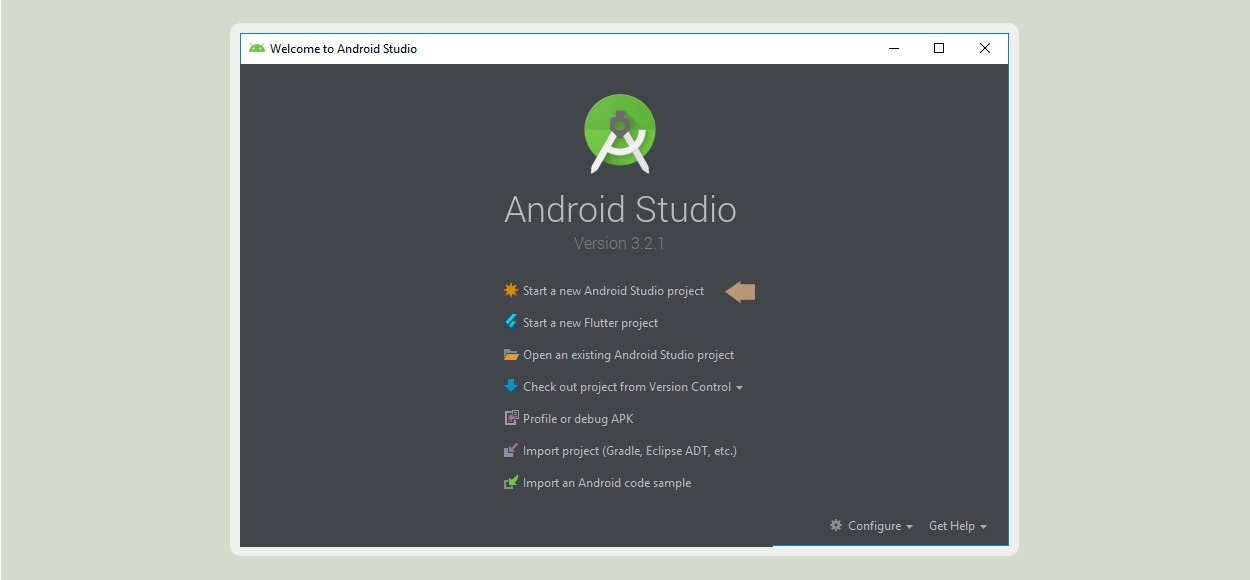The height and width of the screenshot is (580, 1250).
Task: Open Check out project from Version Control
Action: pyautogui.click(x=627, y=387)
